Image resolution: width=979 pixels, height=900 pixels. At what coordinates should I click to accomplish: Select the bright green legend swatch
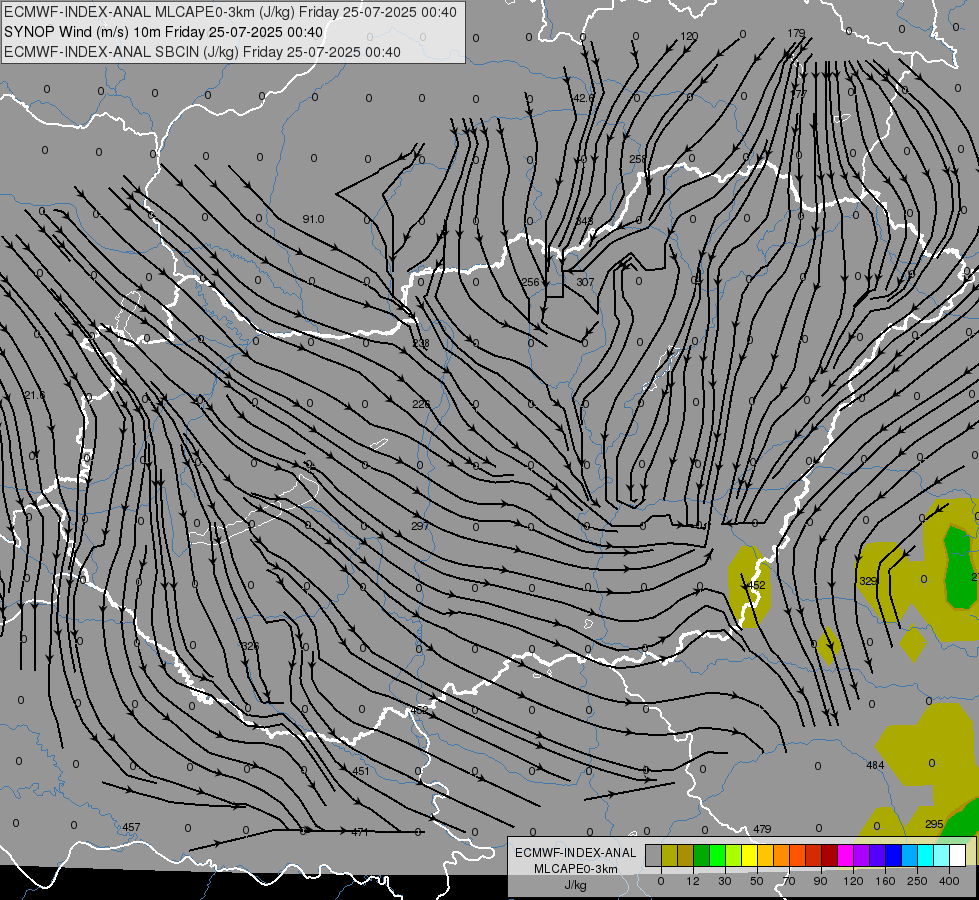coord(717,855)
